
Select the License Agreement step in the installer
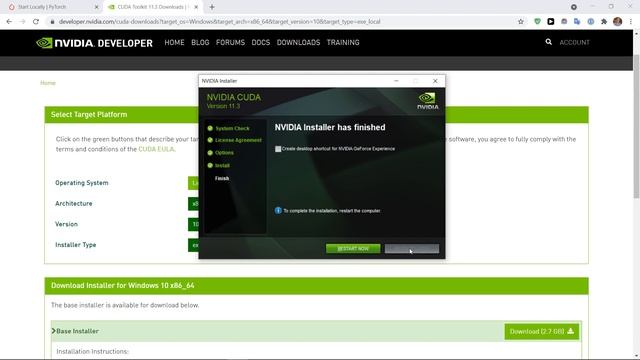click(x=238, y=140)
